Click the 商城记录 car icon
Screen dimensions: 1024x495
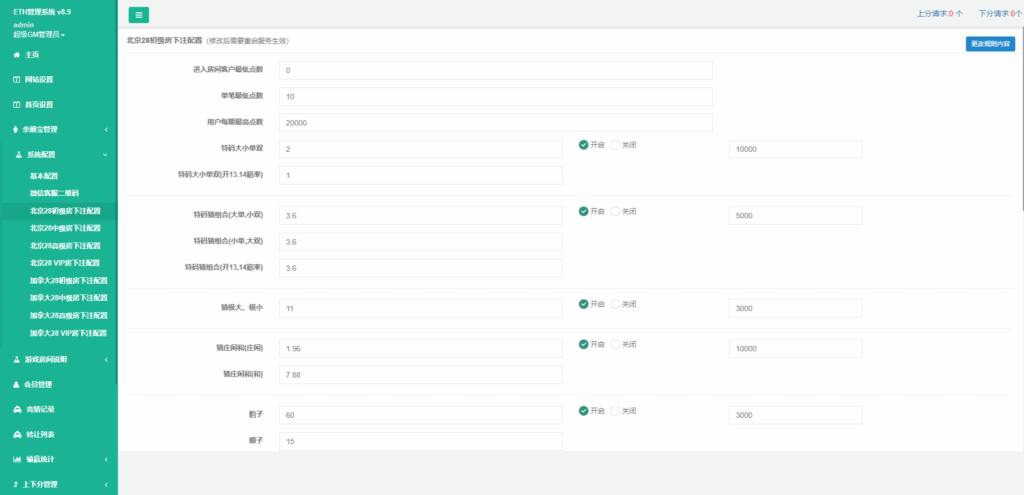click(16, 409)
